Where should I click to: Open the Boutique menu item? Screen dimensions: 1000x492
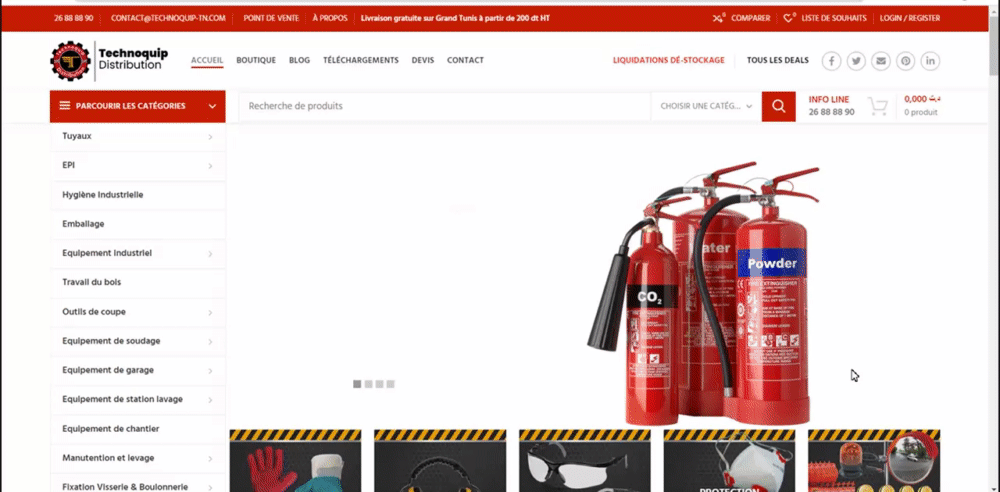pos(256,61)
